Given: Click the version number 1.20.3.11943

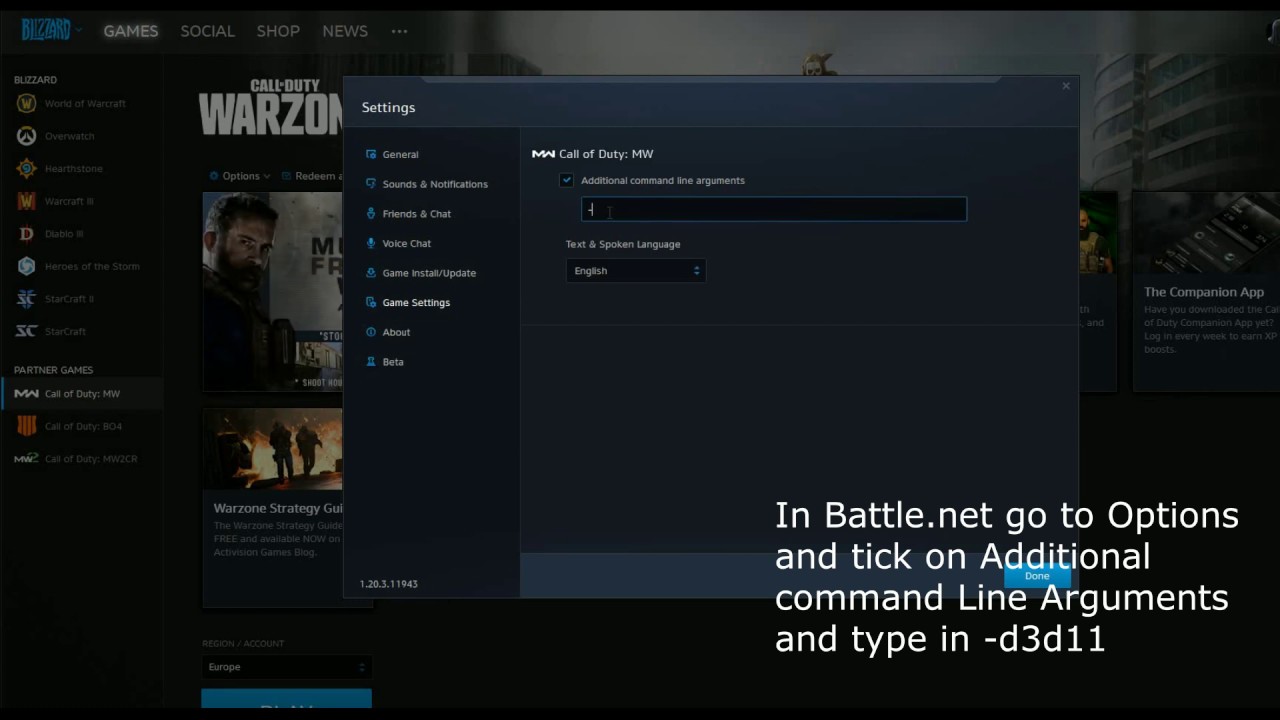Looking at the screenshot, I should click(x=389, y=584).
